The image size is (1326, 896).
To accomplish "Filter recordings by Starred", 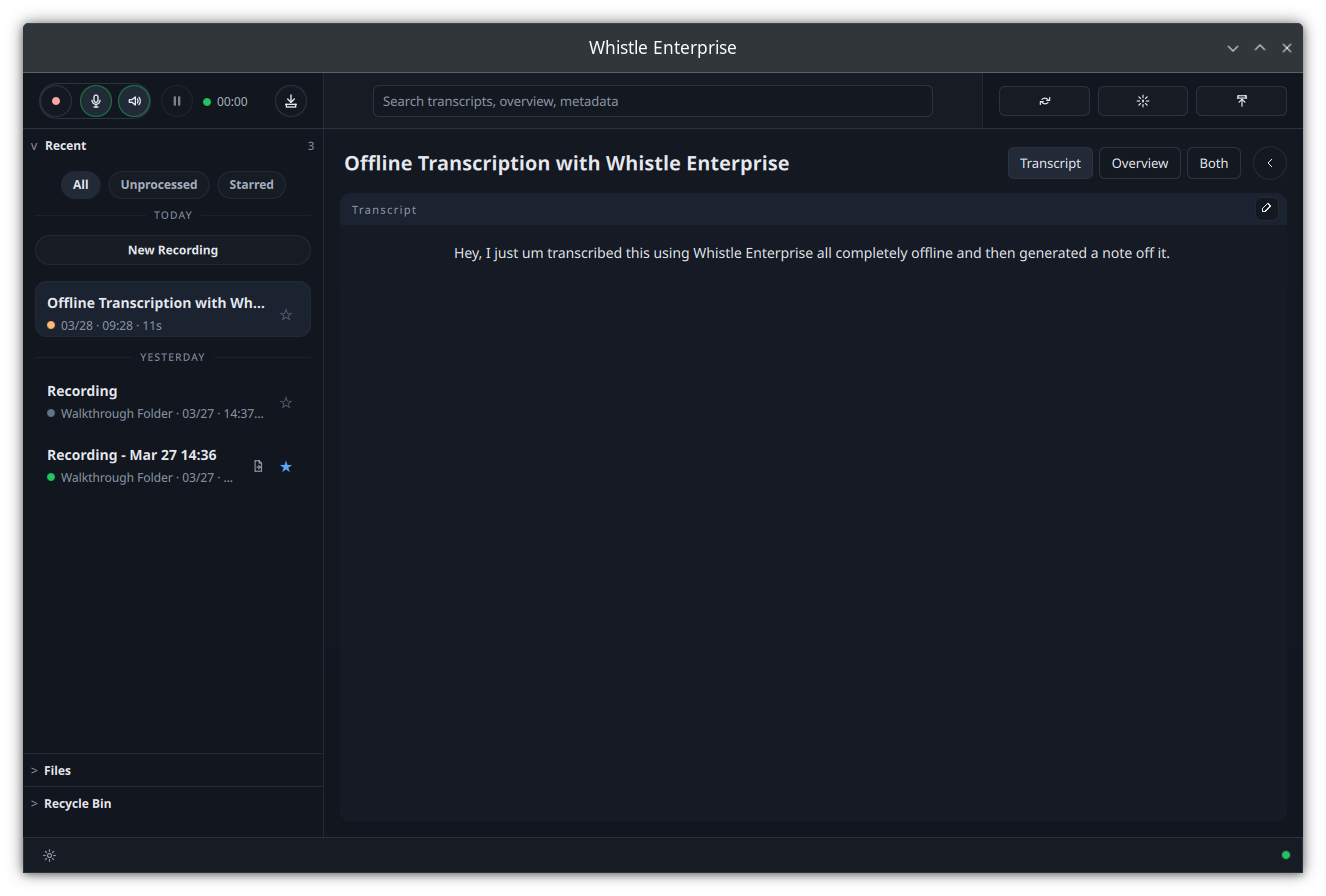I will pyautogui.click(x=251, y=184).
